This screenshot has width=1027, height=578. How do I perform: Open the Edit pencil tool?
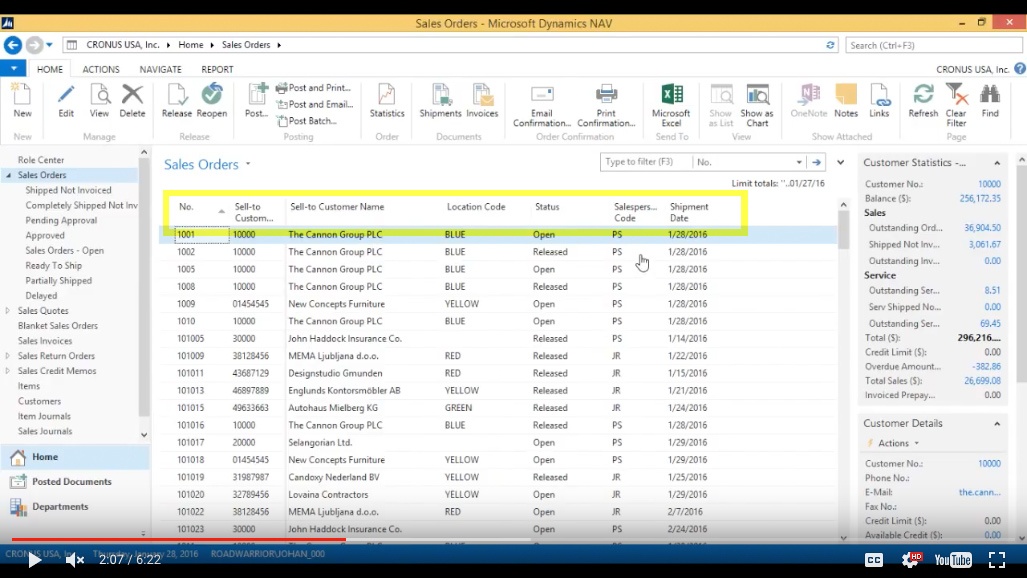(65, 100)
